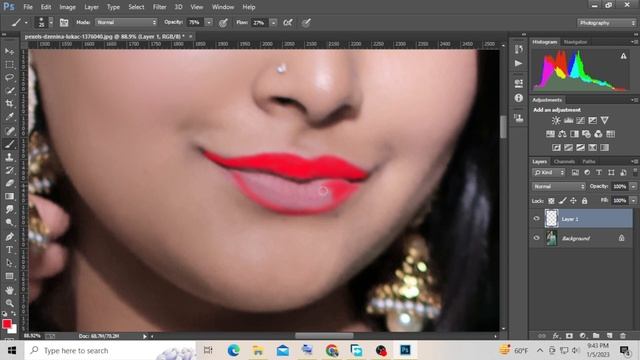Toggle lock transparent pixels
This screenshot has height=360, width=640.
tap(551, 200)
